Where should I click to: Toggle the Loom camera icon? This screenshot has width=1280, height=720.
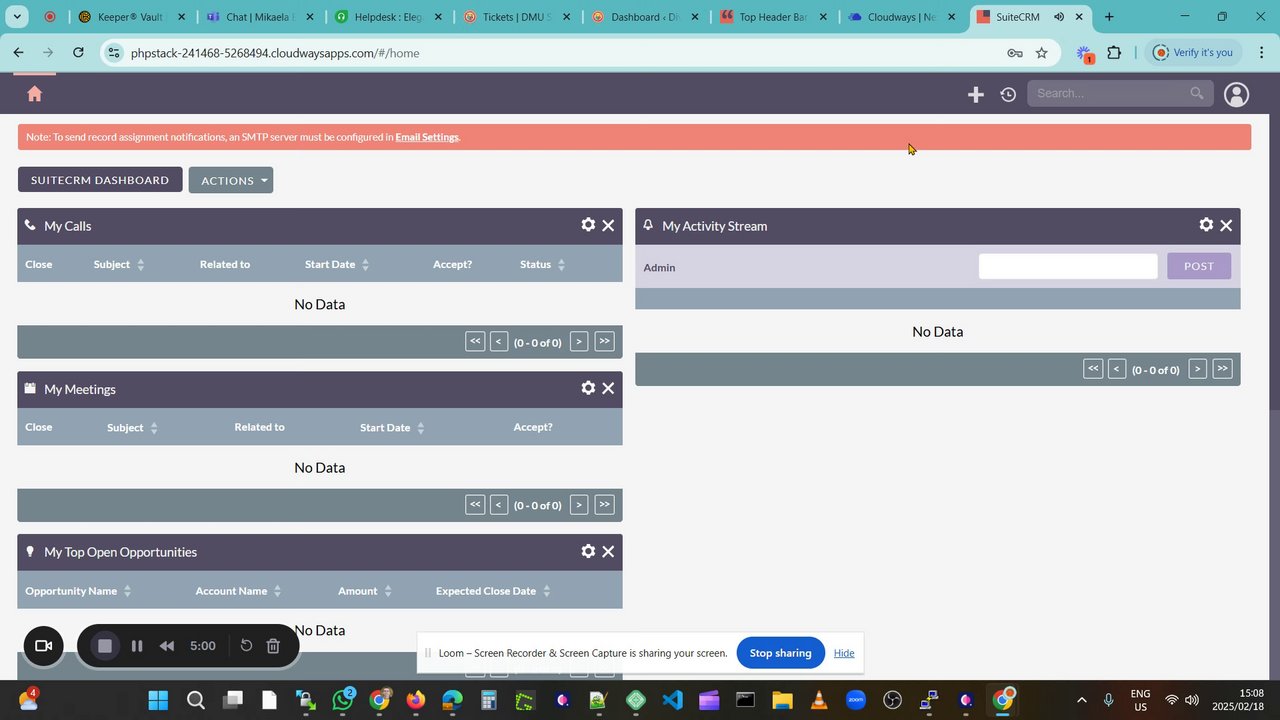click(x=43, y=646)
